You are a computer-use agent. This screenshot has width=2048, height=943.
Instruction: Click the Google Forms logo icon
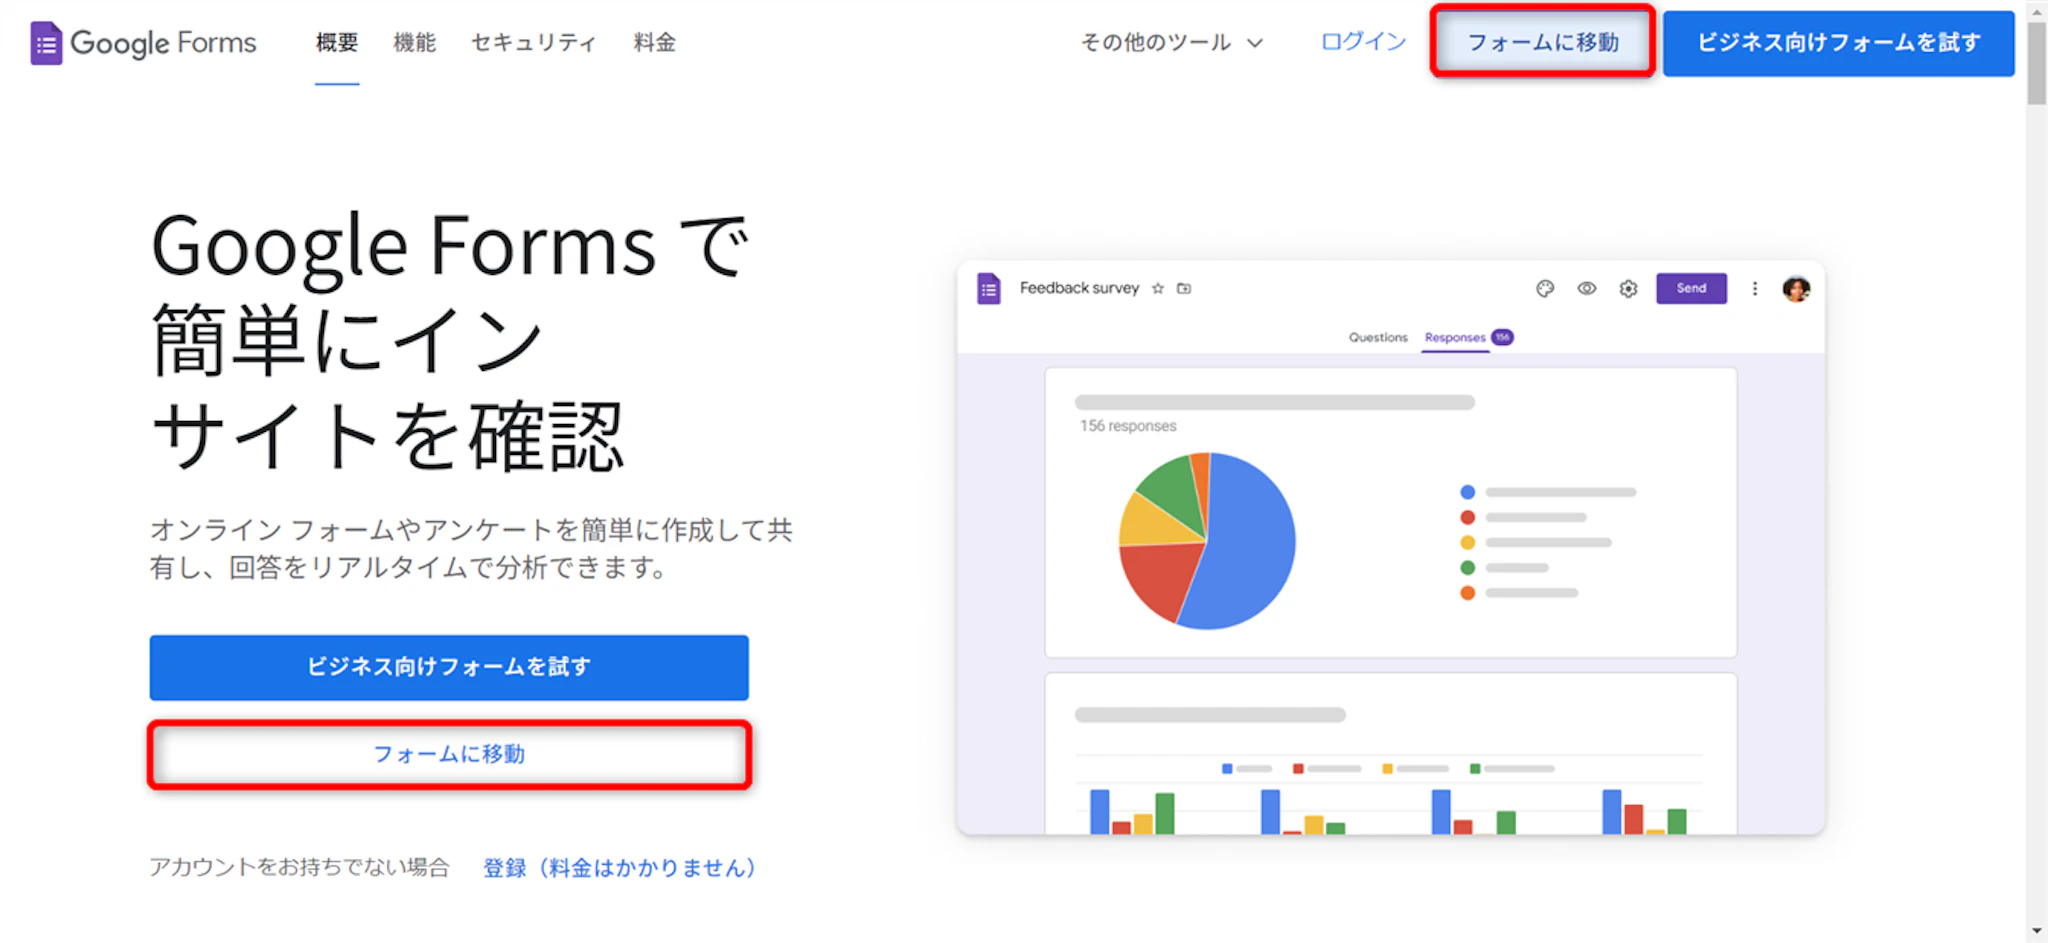pos(46,43)
